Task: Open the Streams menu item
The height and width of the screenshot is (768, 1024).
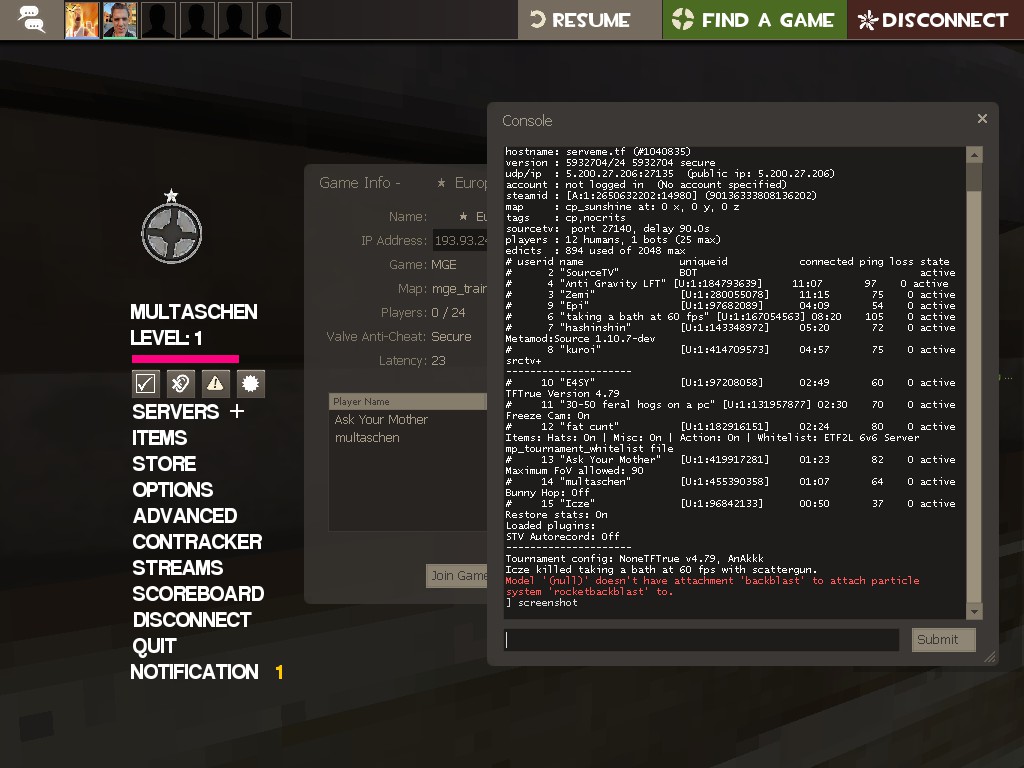Action: pyautogui.click(x=178, y=568)
